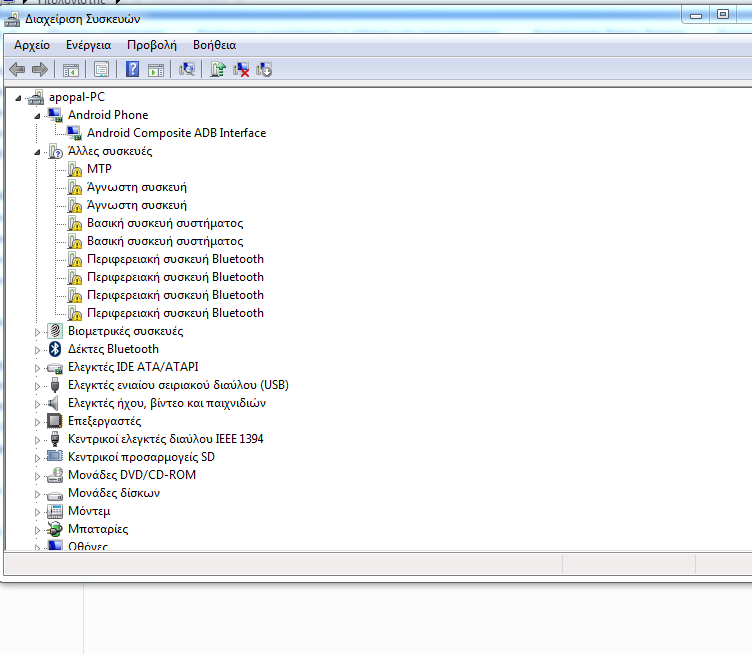Open the Προβολή menu
This screenshot has height=654, width=752.
pyautogui.click(x=151, y=45)
